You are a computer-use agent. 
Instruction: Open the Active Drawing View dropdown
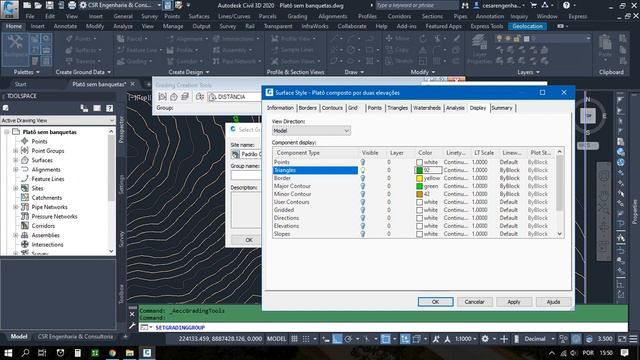[58, 120]
